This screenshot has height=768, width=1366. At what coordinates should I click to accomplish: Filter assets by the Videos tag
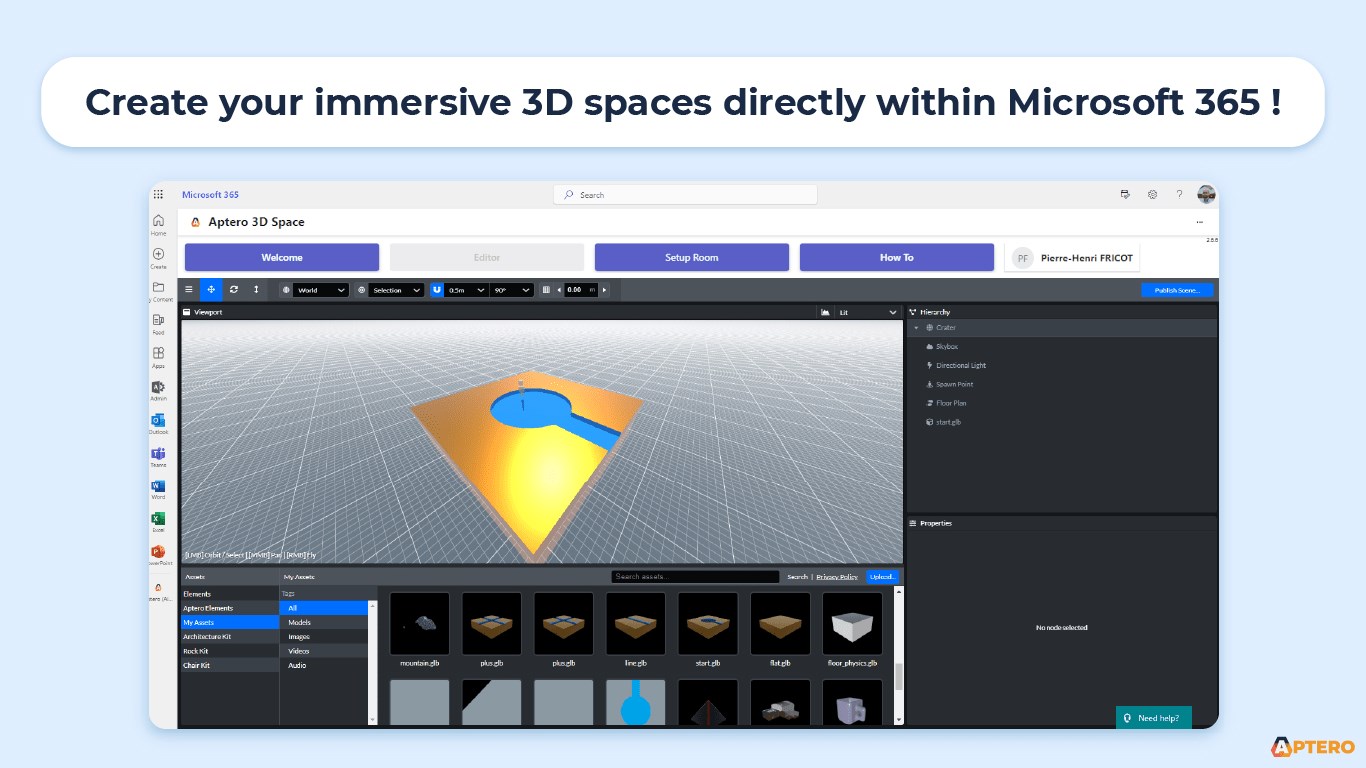(x=325, y=651)
